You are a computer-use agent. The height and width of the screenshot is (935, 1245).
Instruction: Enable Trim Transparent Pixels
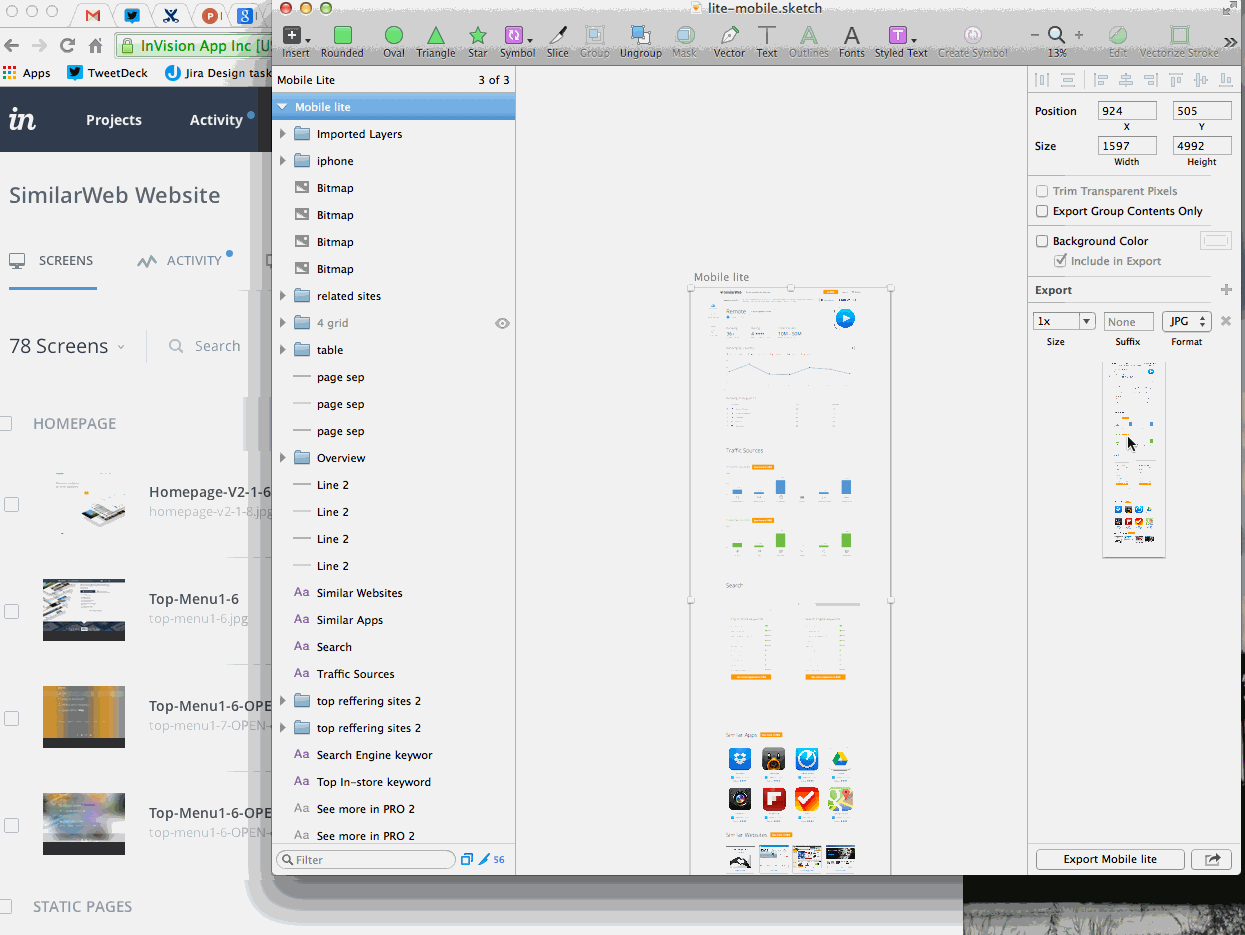pyautogui.click(x=1041, y=191)
